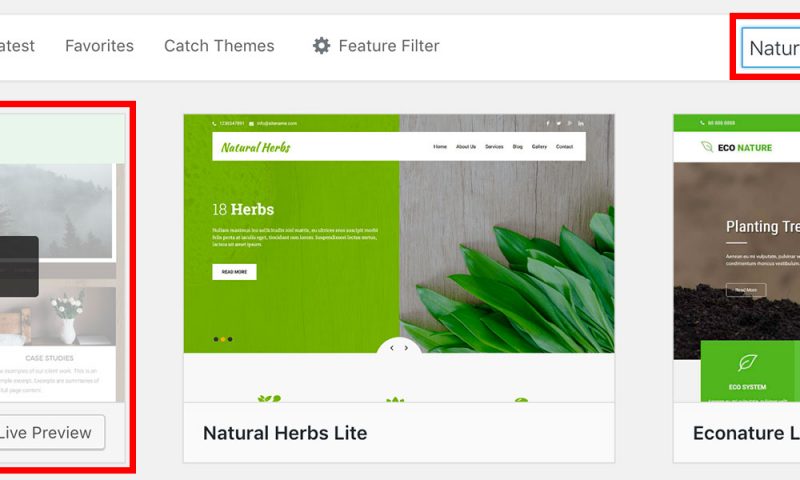
Task: Open the Favorites tab
Action: (x=99, y=46)
